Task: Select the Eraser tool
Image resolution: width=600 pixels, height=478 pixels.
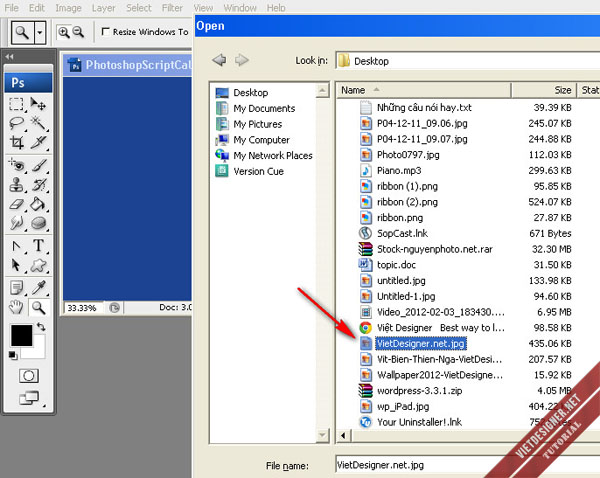Action: click(16, 204)
